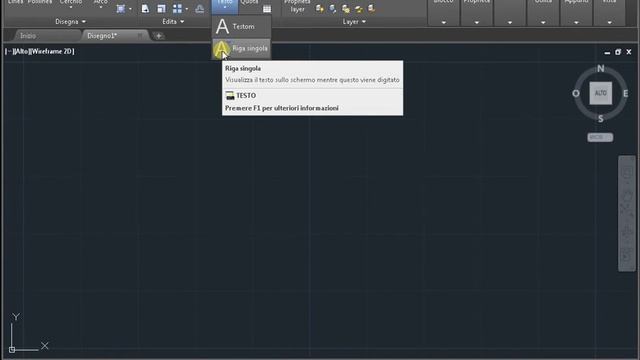The image size is (640, 360).
Task: Open the WCS dropdown below ViewCube
Action: coord(600,138)
